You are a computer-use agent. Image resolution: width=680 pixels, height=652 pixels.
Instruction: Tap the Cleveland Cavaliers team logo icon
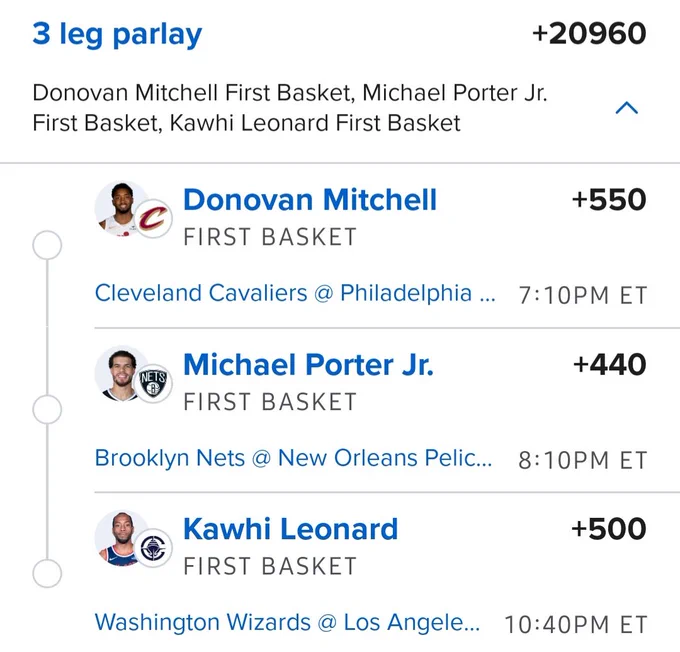[x=153, y=219]
